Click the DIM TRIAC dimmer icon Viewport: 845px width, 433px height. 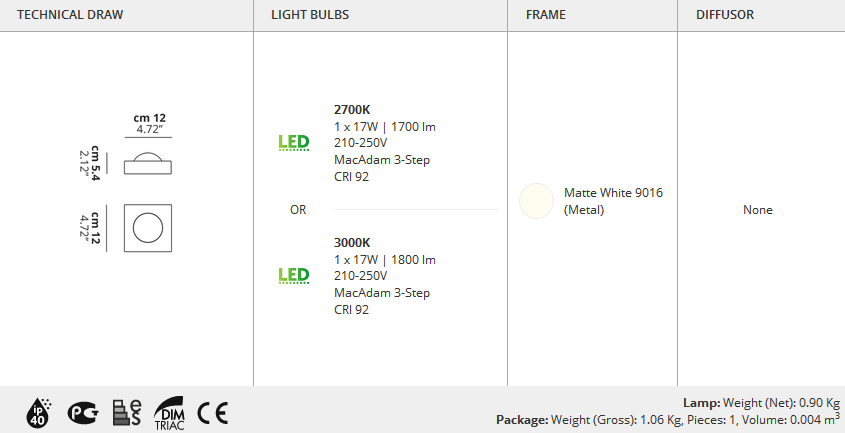point(169,413)
